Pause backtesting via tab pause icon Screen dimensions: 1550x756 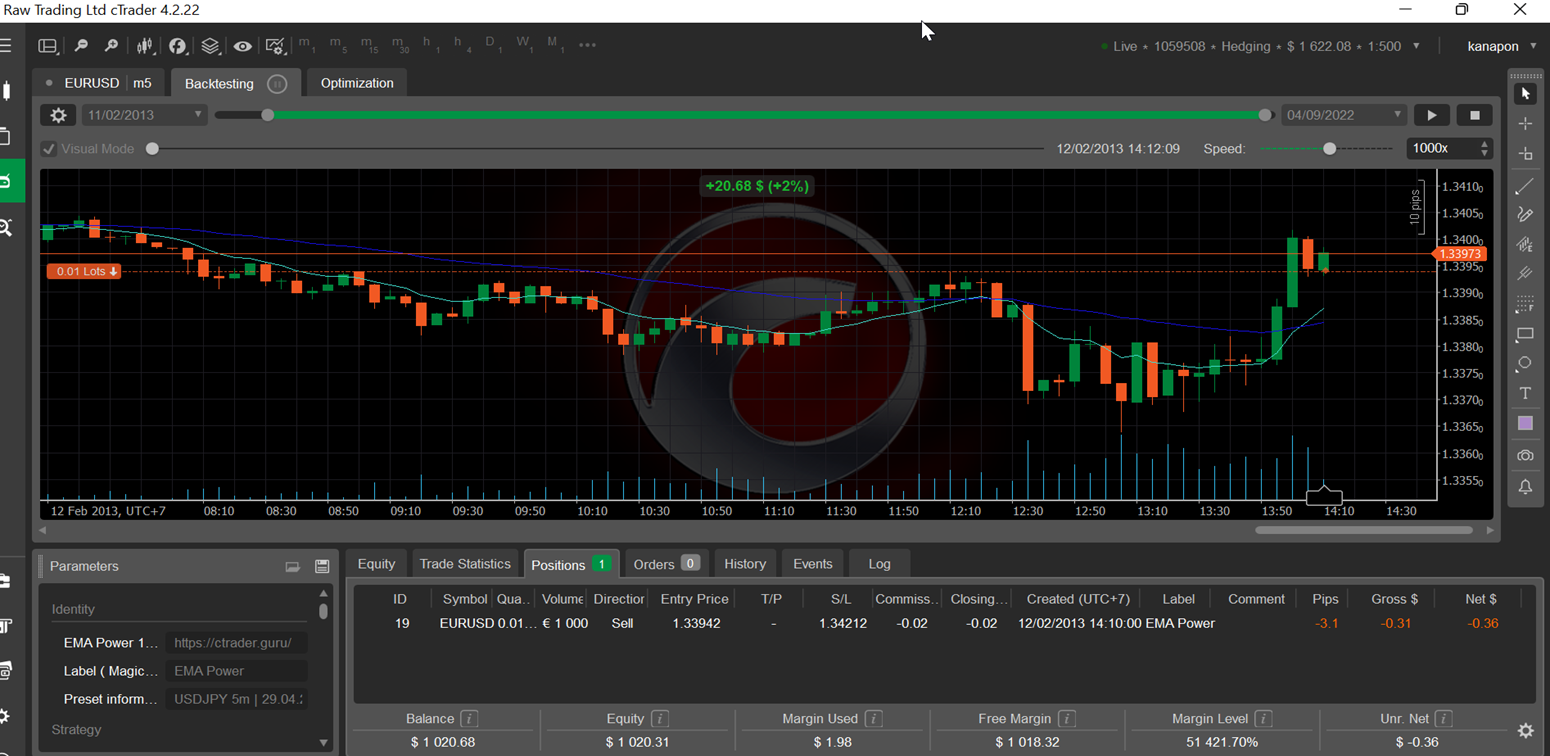[278, 84]
